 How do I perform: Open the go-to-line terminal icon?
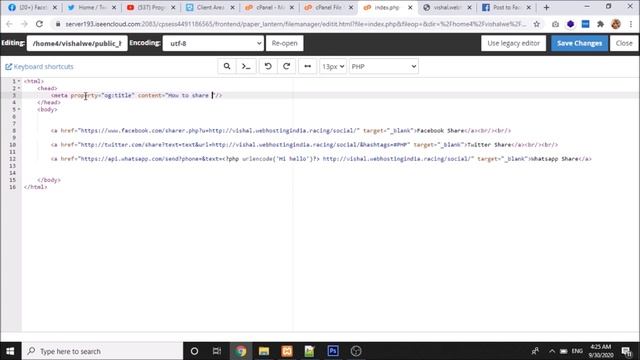click(246, 67)
